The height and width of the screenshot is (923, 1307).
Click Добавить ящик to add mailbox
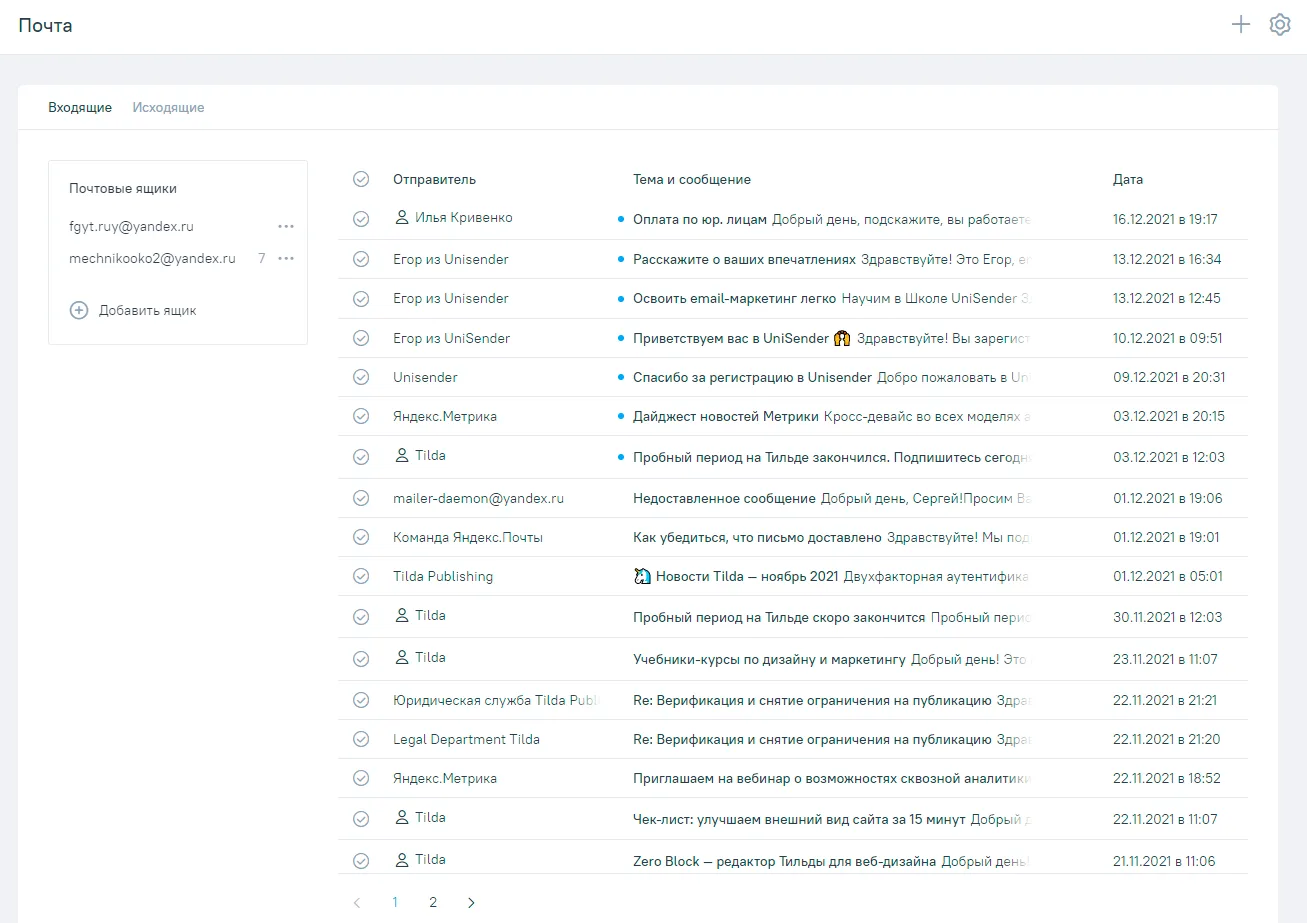point(147,310)
